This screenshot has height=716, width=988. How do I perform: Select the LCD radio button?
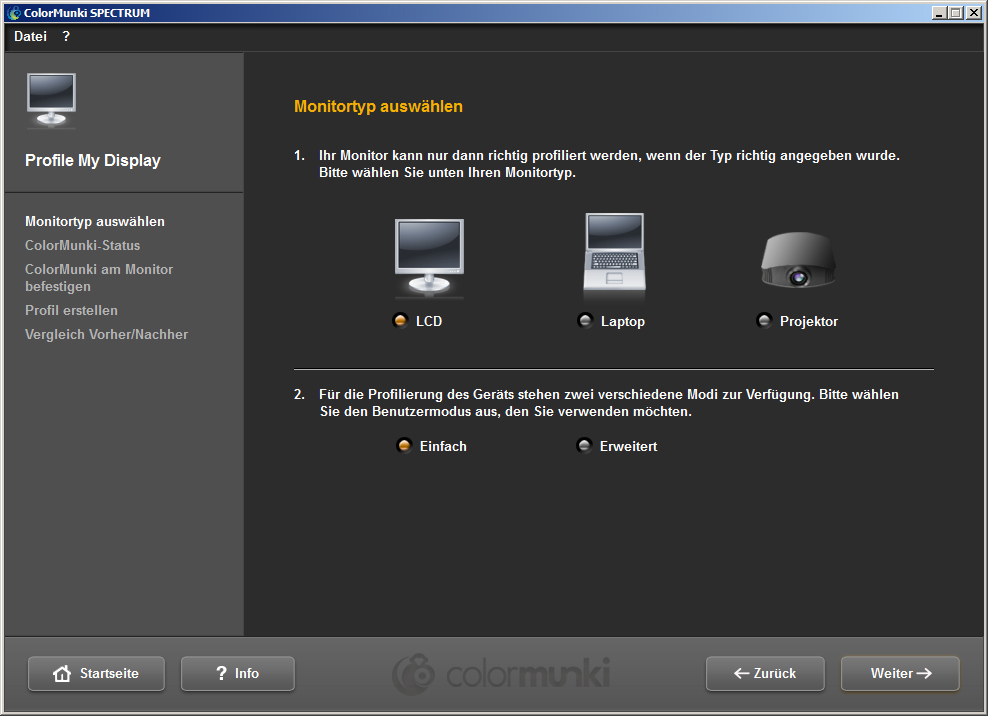[x=400, y=320]
